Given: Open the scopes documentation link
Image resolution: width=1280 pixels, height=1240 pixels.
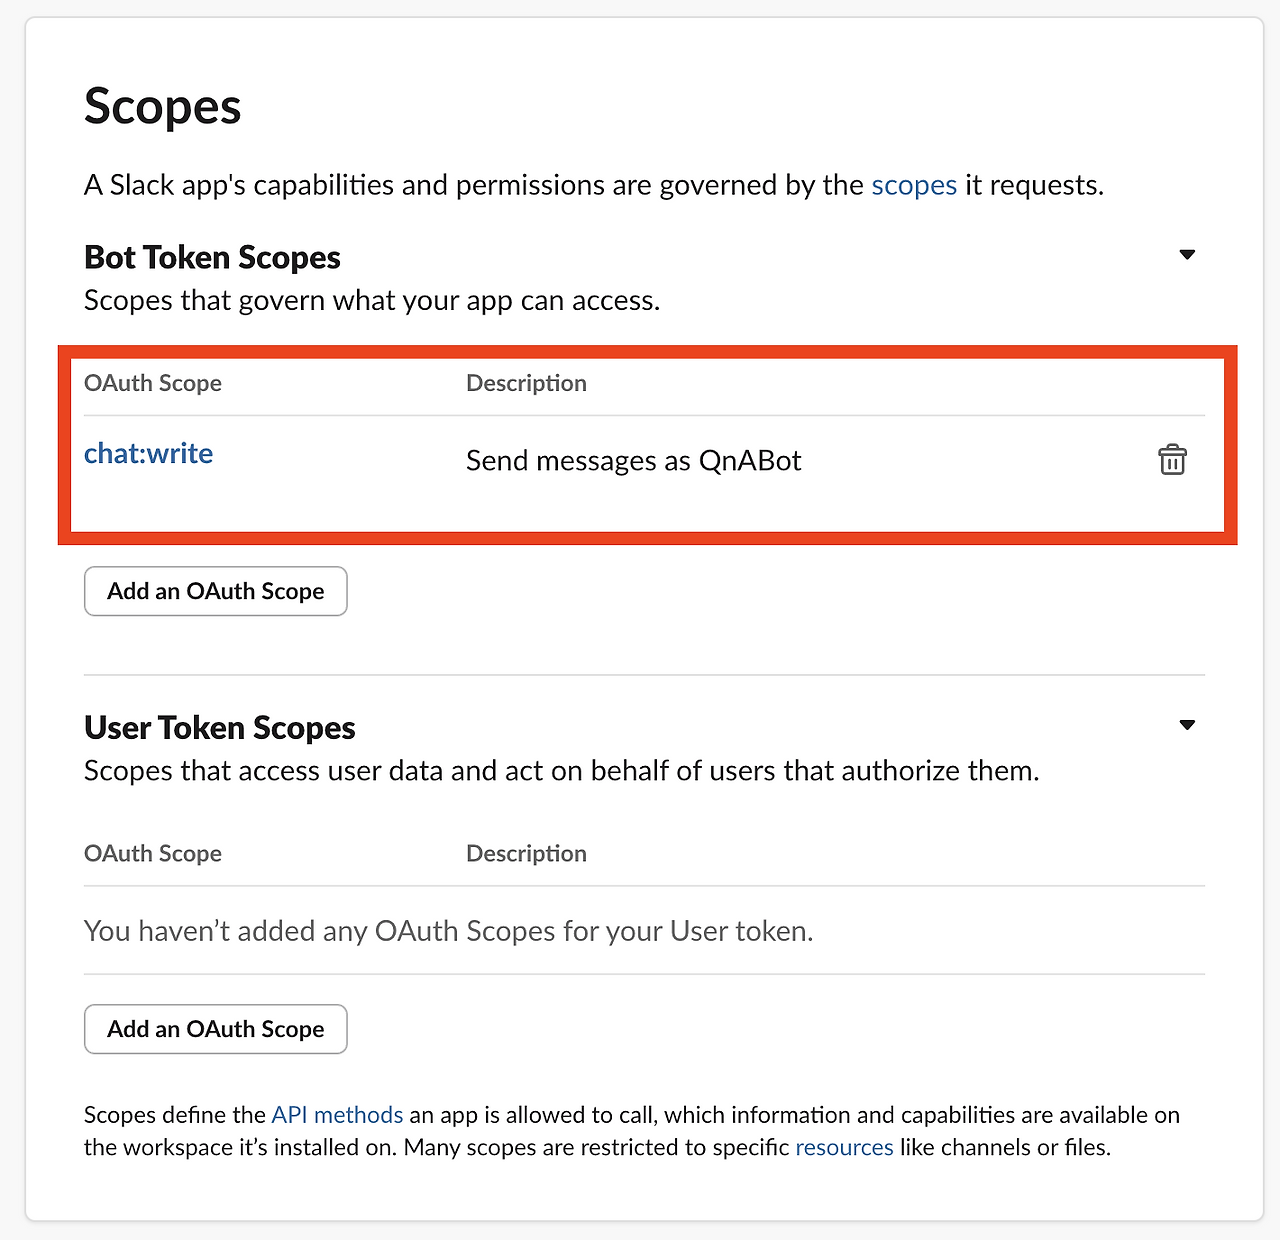Looking at the screenshot, I should pos(914,185).
